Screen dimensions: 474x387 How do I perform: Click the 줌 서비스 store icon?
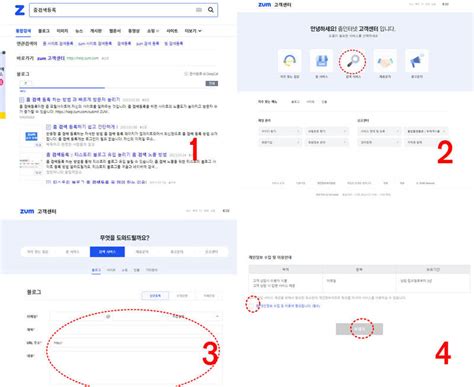coord(321,61)
